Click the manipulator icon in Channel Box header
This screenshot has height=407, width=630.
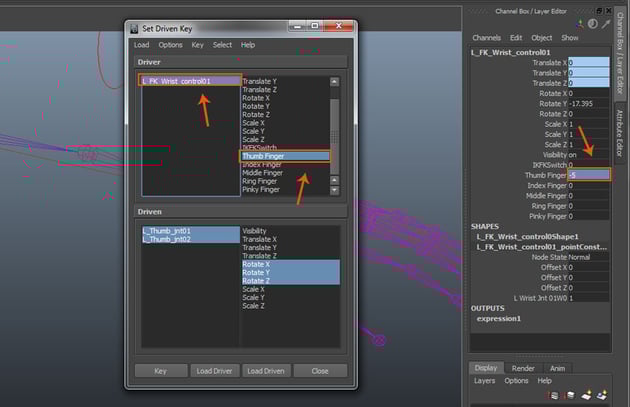coord(579,23)
